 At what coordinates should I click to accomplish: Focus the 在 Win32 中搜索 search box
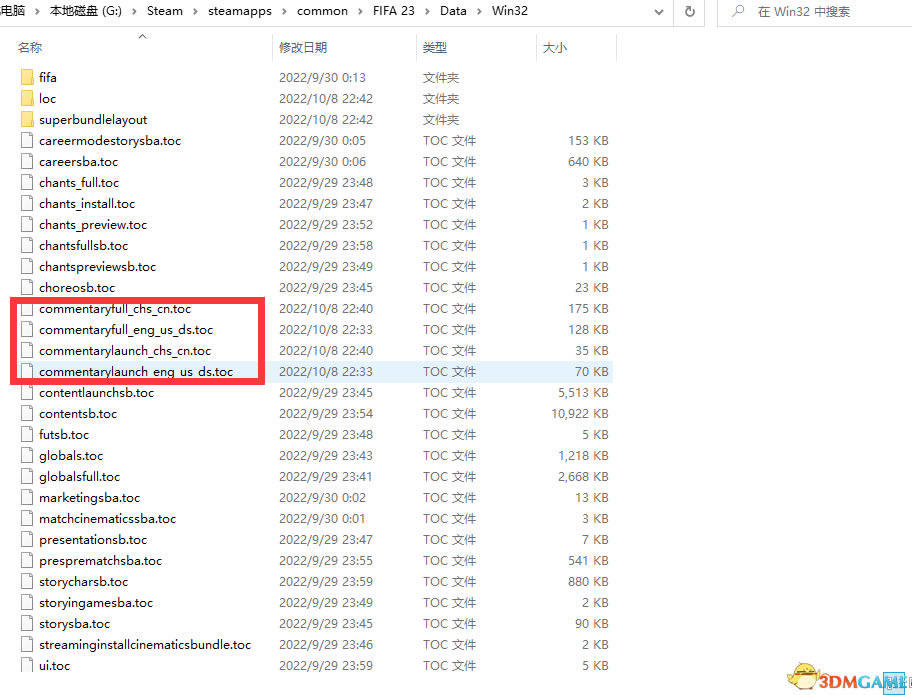coord(815,11)
